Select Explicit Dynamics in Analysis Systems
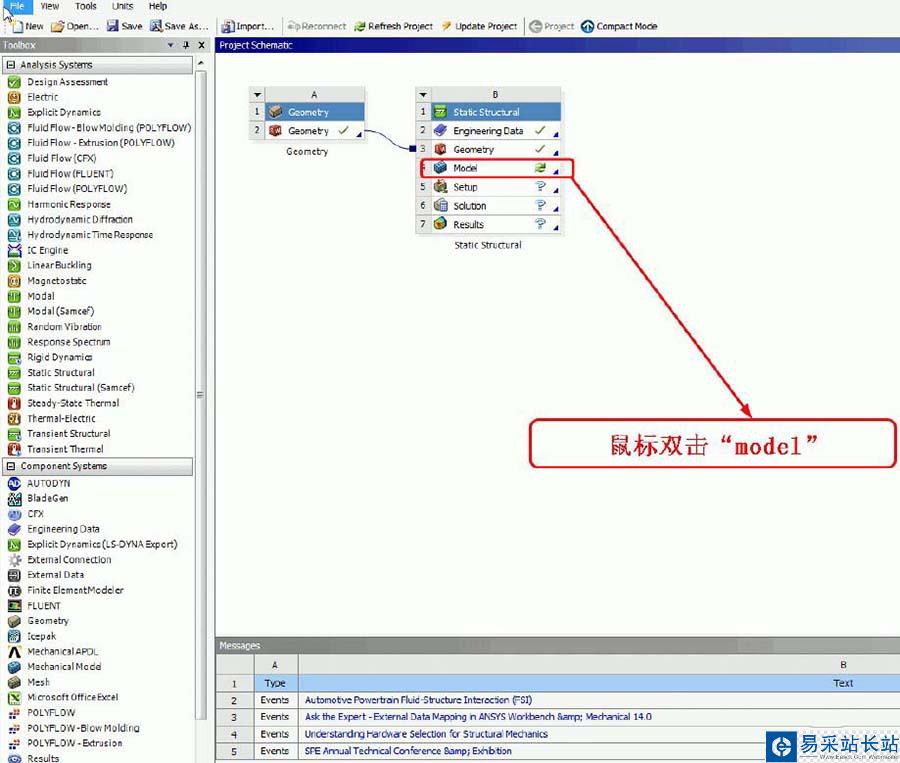 tap(64, 113)
